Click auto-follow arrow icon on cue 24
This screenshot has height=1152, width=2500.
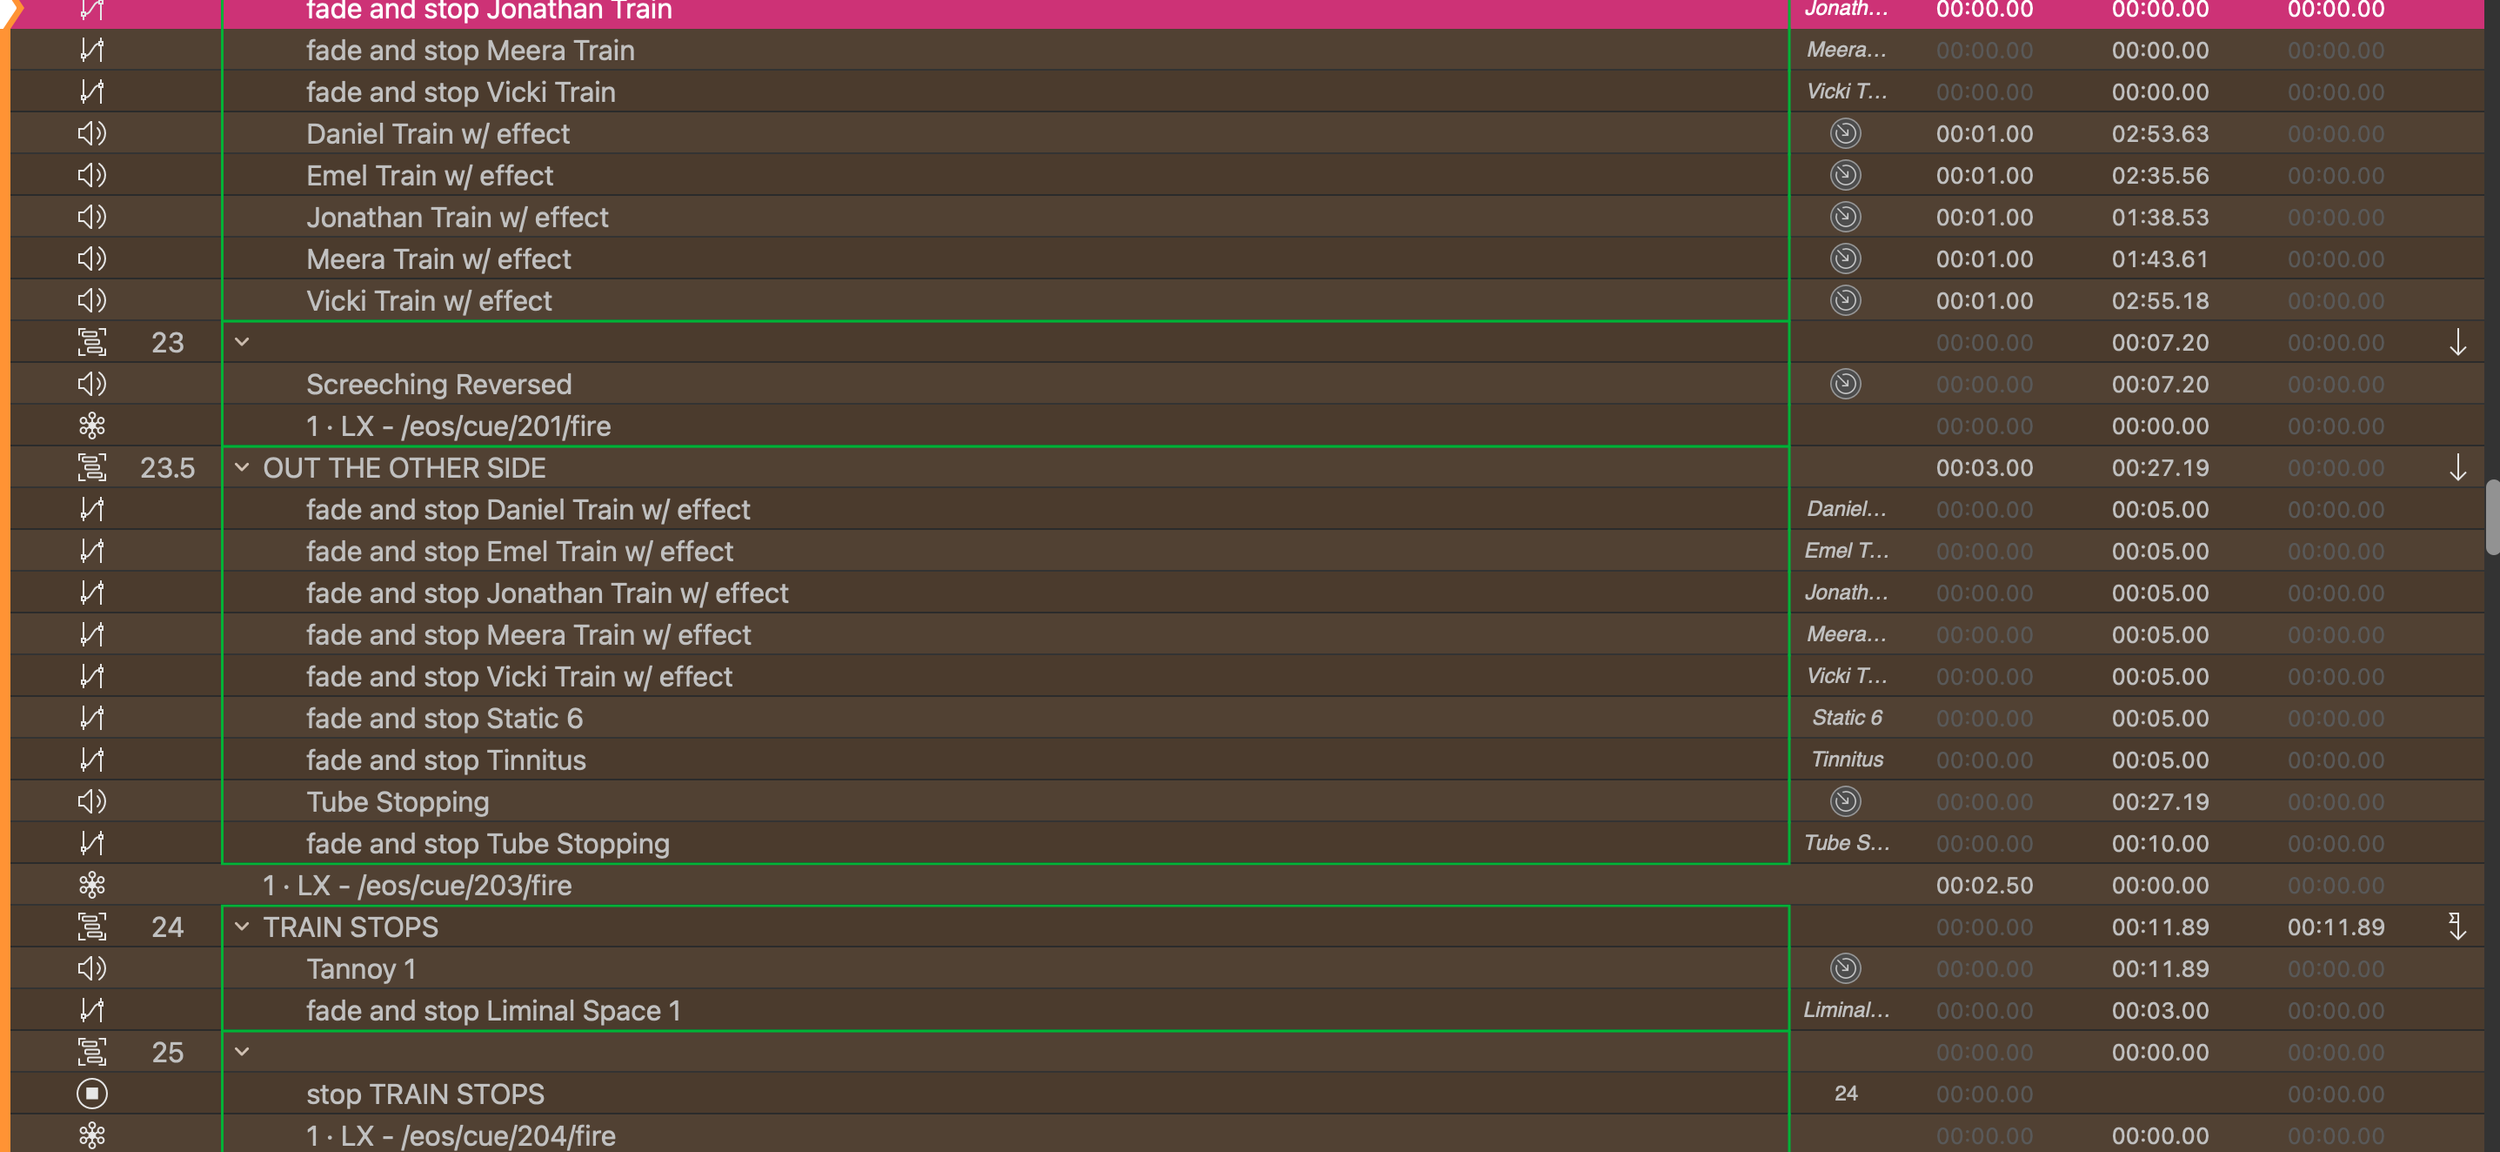[2457, 927]
